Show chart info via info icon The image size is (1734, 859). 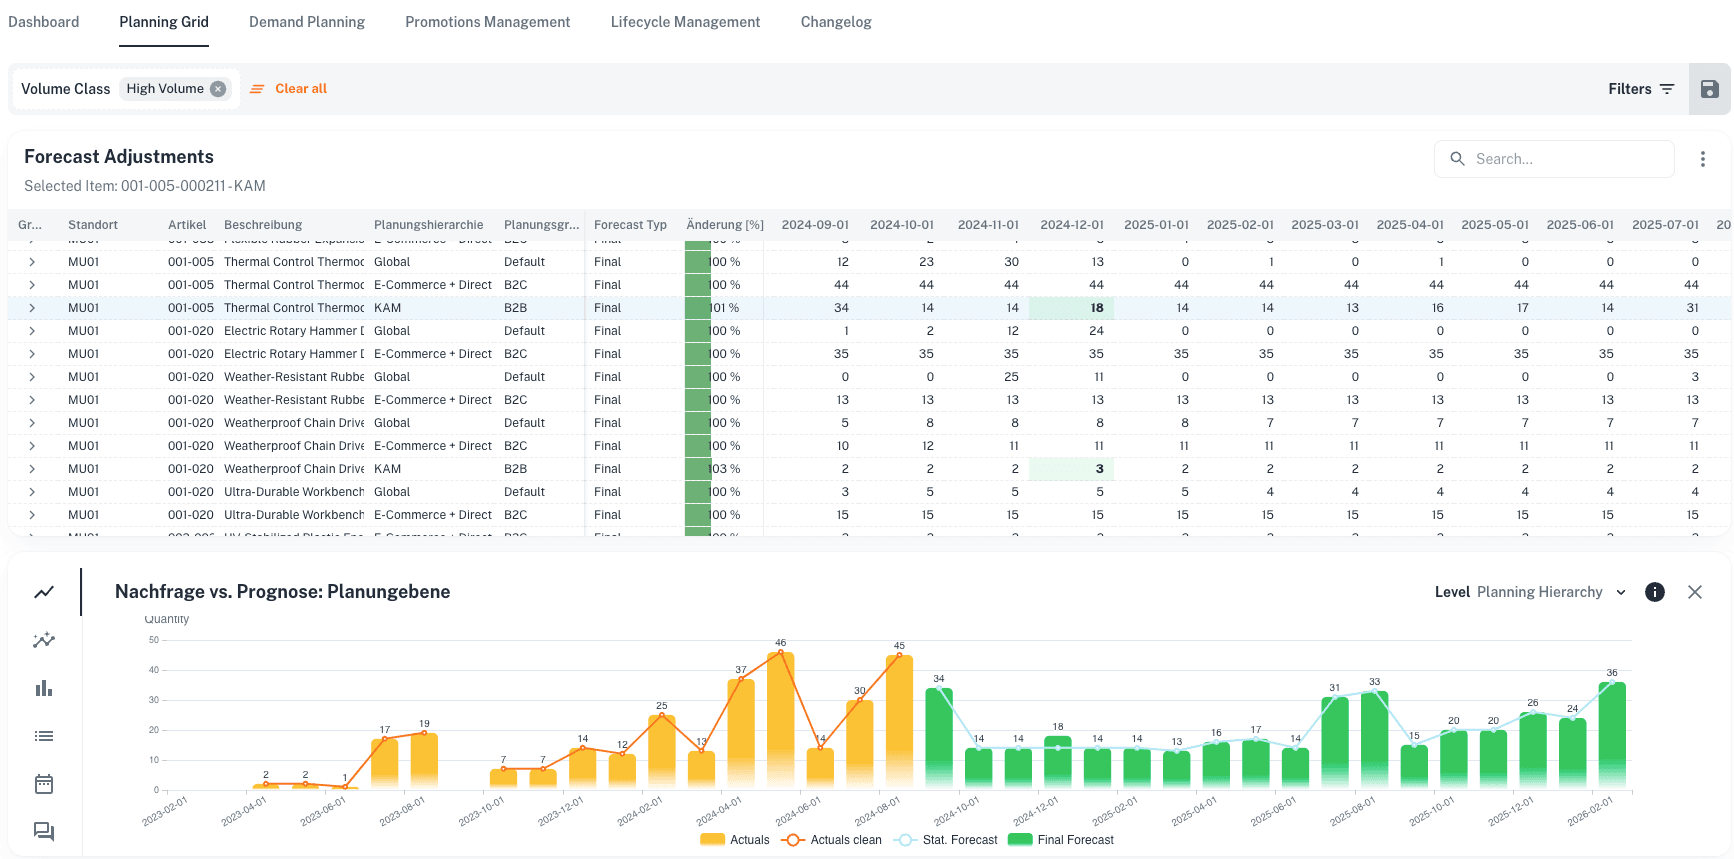tap(1655, 592)
